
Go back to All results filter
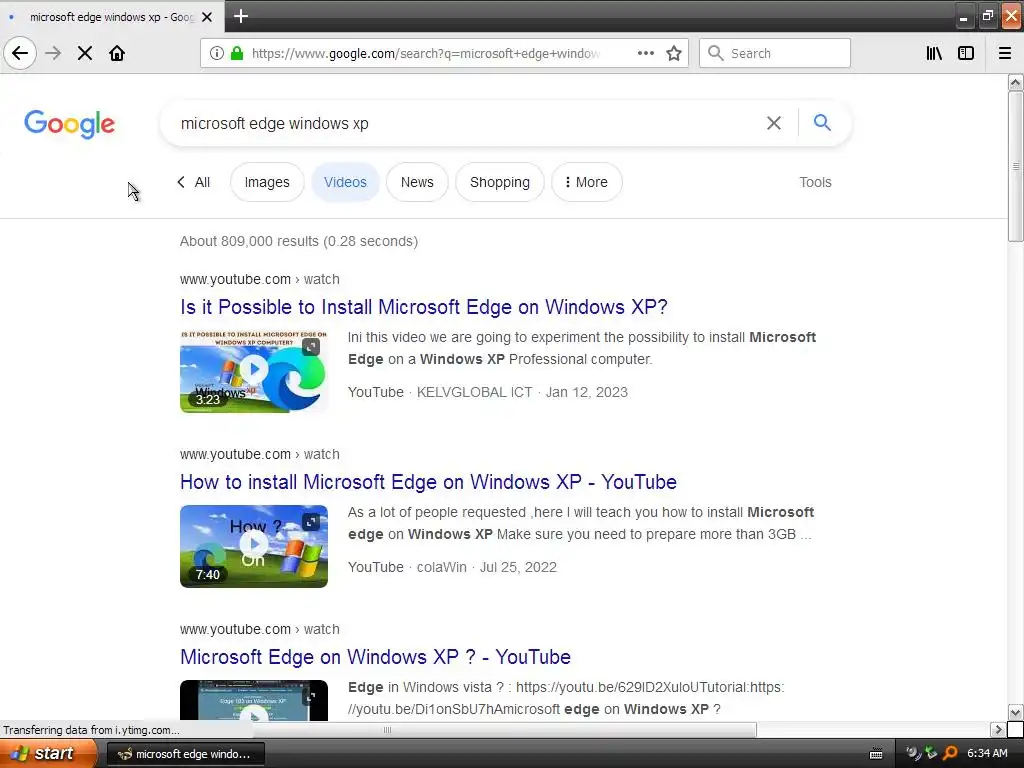pyautogui.click(x=194, y=182)
